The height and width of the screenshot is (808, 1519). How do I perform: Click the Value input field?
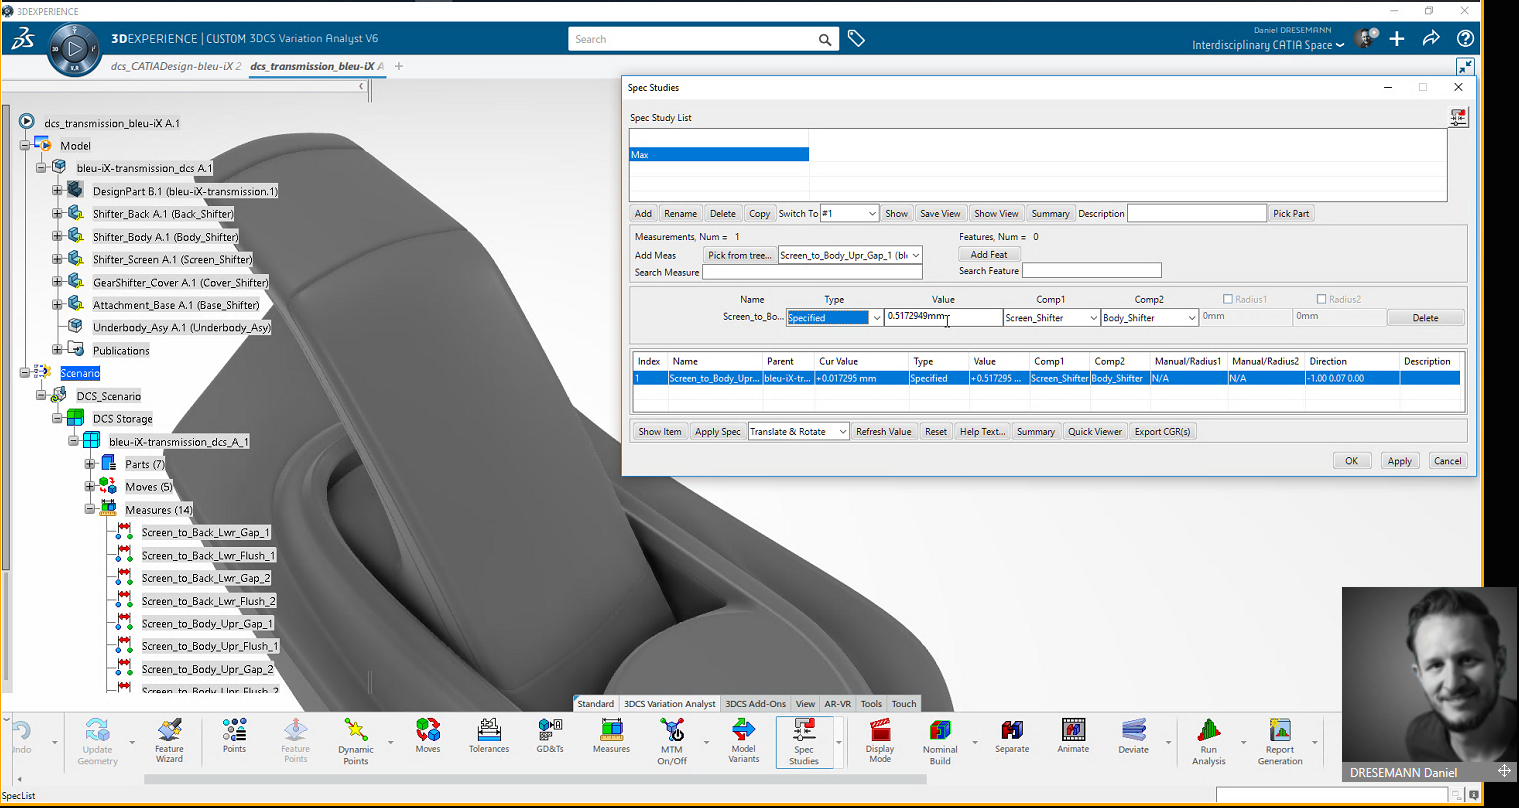pyautogui.click(x=943, y=317)
